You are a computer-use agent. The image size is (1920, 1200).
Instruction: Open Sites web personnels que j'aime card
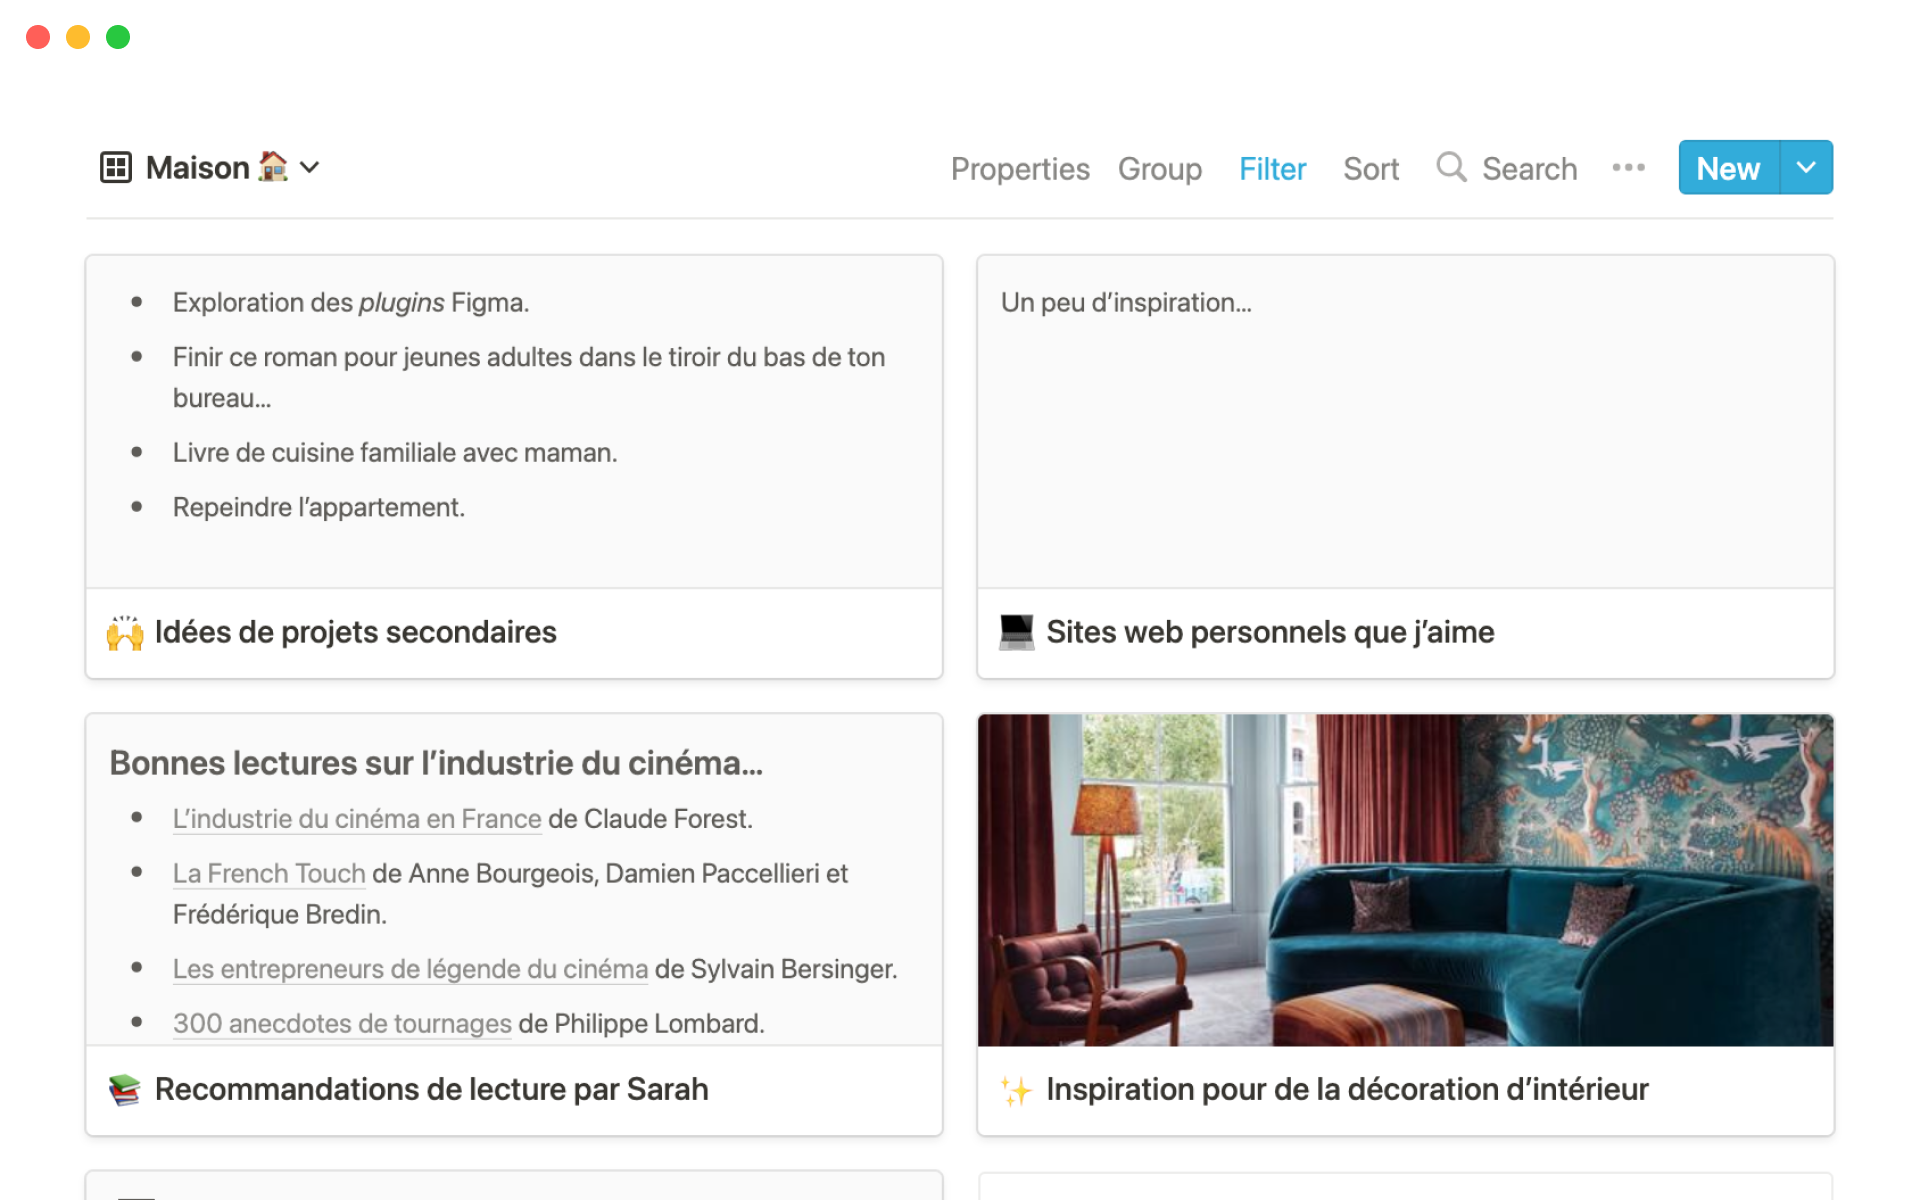coord(1270,632)
